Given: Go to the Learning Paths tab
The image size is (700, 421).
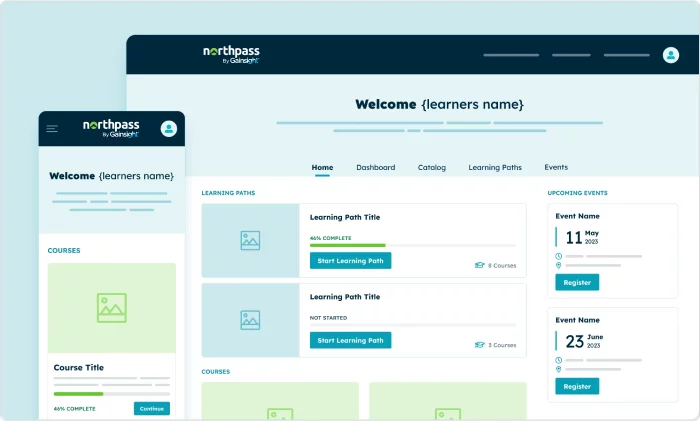Looking at the screenshot, I should (495, 167).
